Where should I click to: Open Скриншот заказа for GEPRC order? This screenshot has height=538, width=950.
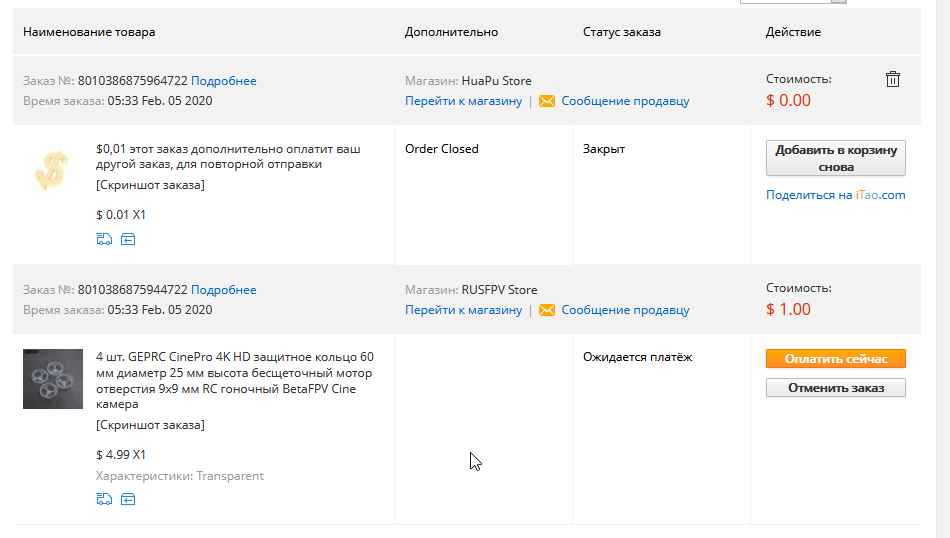point(150,425)
